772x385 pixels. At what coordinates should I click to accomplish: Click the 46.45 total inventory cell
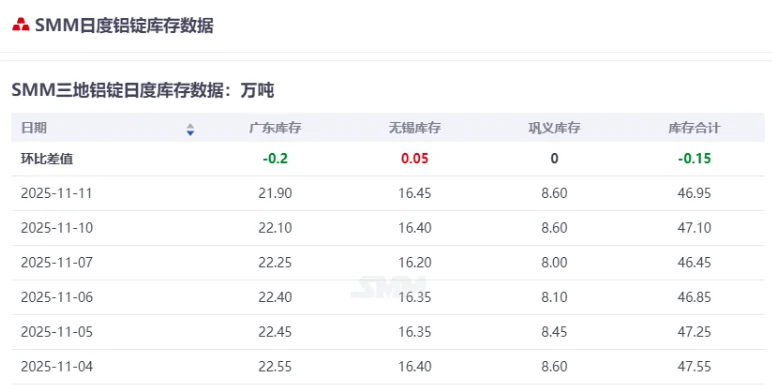(x=694, y=262)
